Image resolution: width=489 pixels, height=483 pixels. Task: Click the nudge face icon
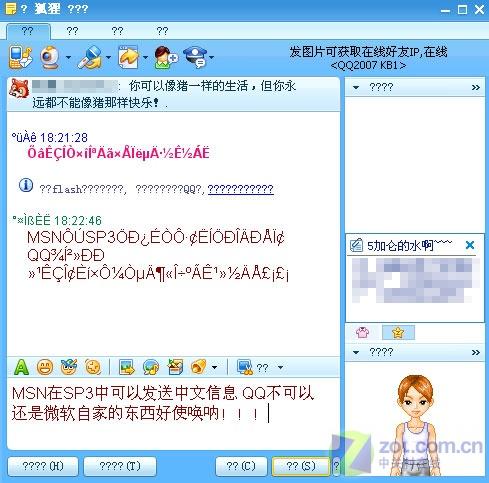coord(93,367)
